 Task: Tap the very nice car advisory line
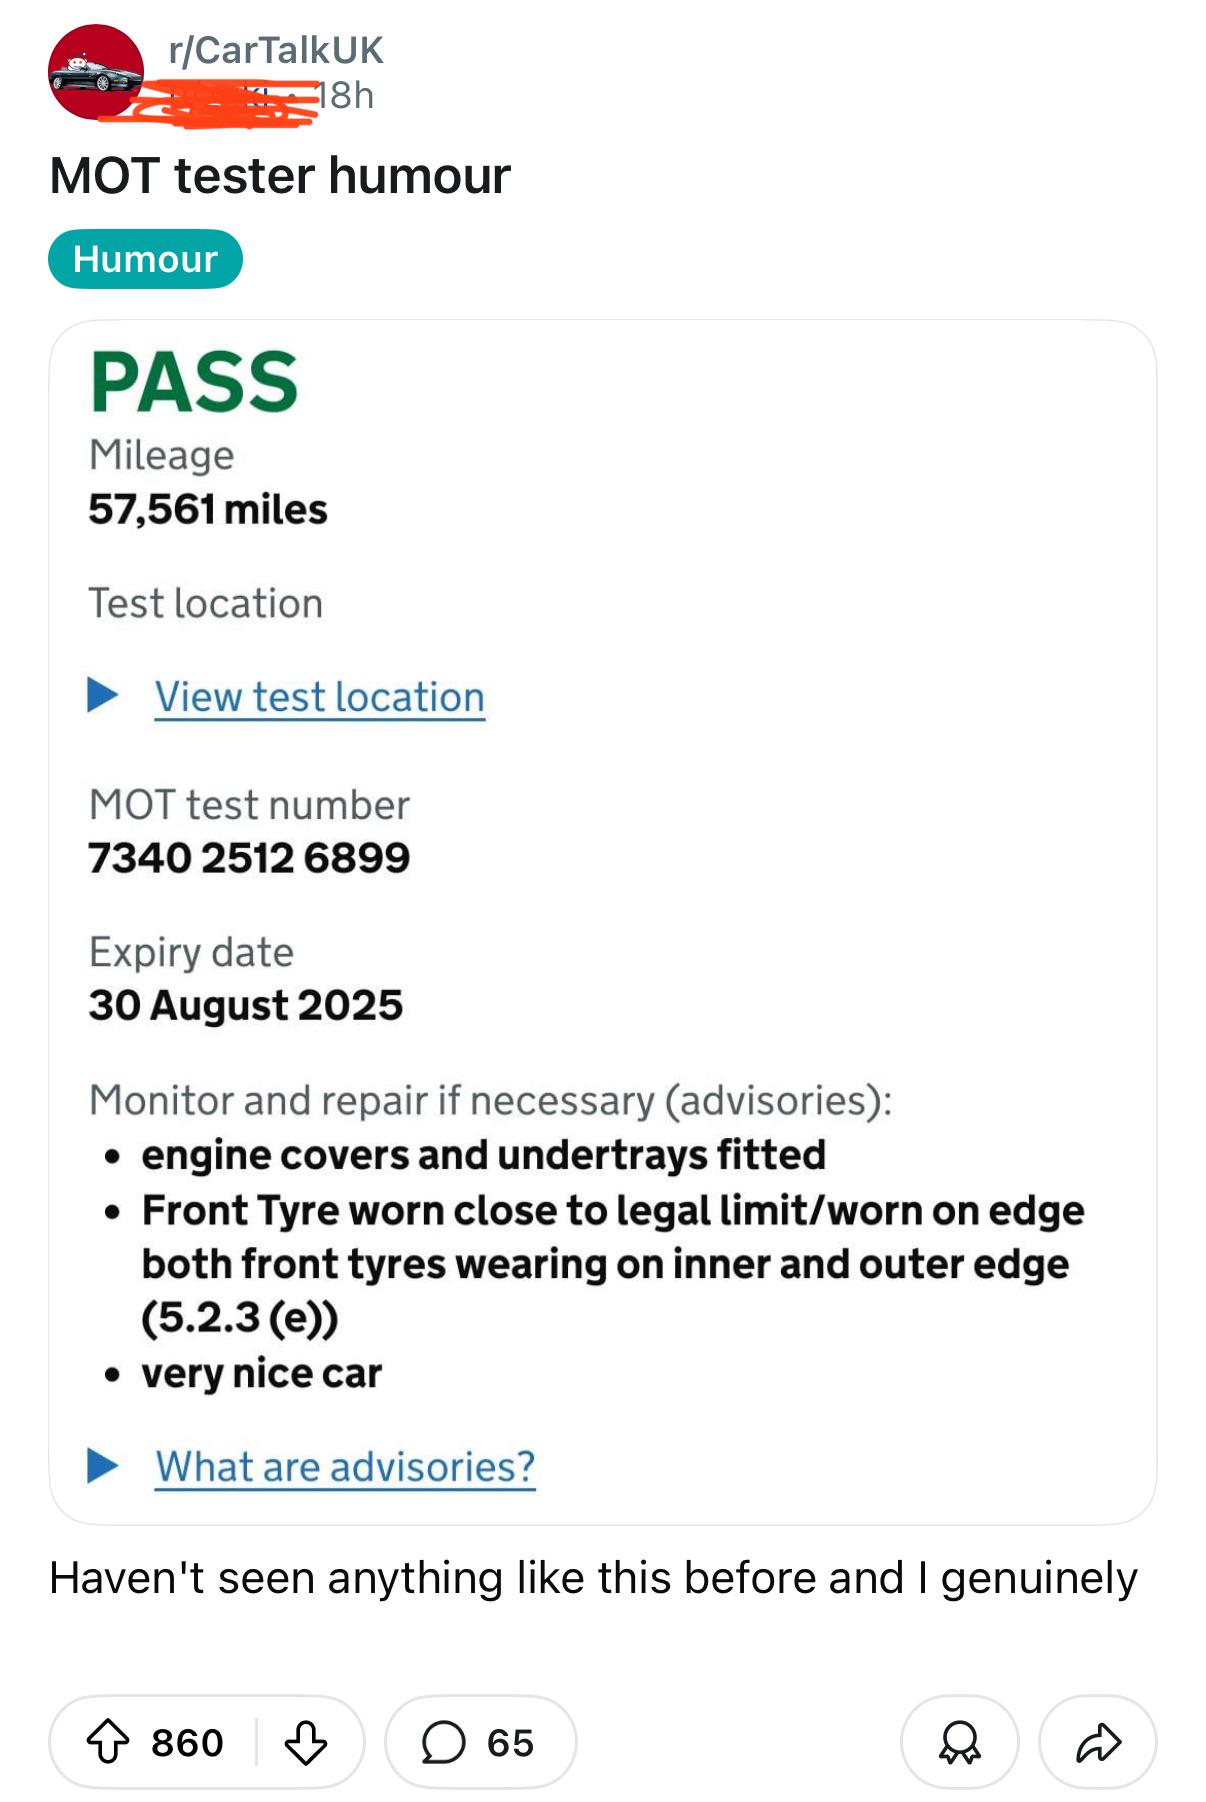click(262, 1374)
